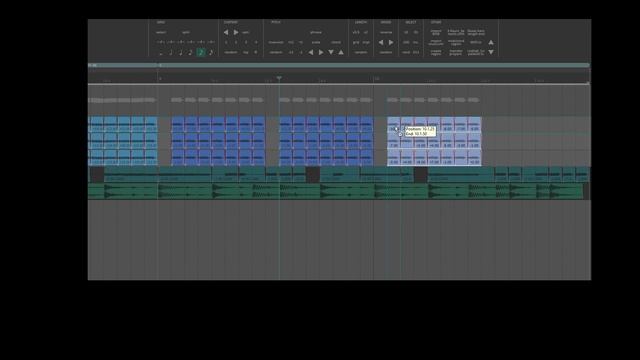Click the Grid section split button
The image size is (640, 360).
click(186, 32)
